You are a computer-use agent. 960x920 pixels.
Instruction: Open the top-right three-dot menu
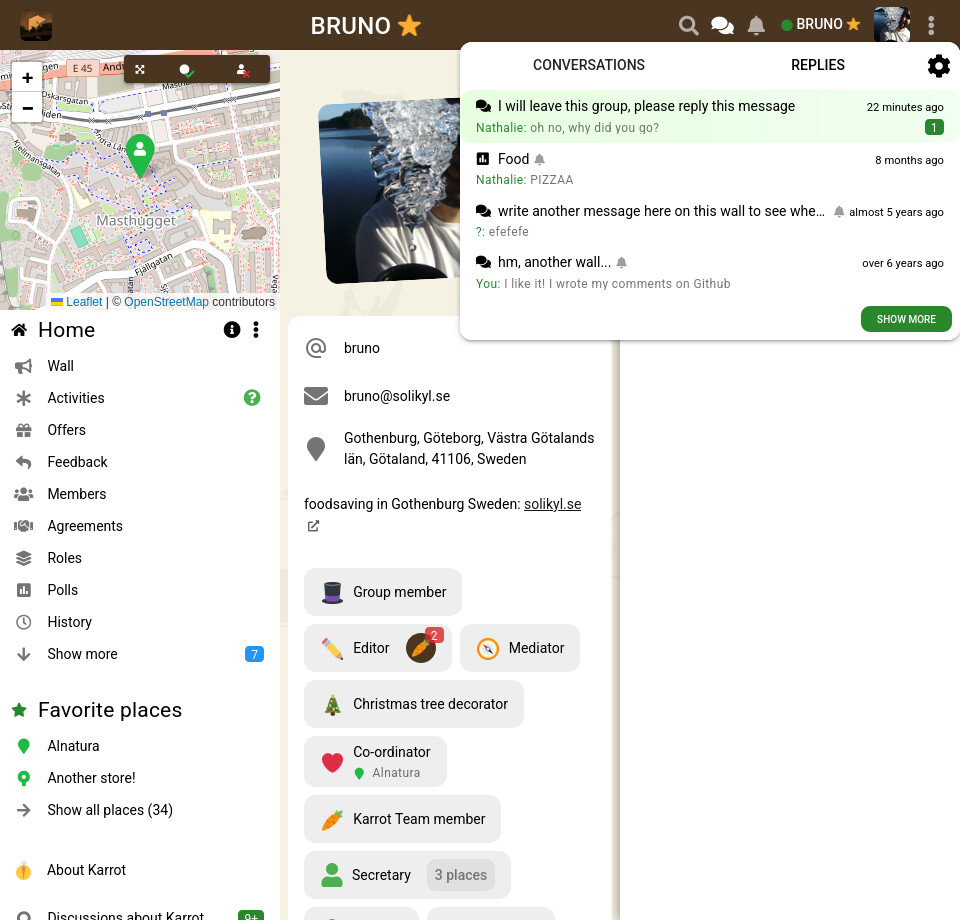coord(931,26)
